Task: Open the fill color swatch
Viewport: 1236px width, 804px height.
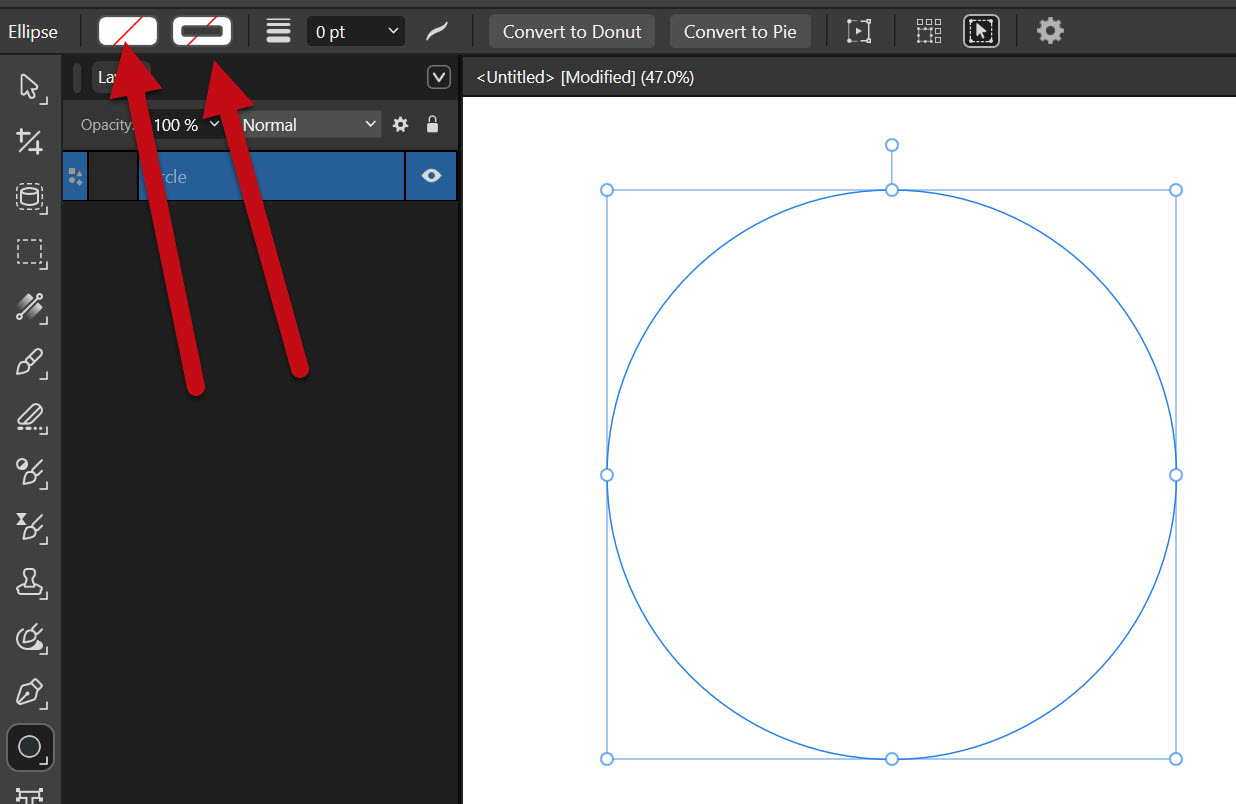Action: (128, 31)
